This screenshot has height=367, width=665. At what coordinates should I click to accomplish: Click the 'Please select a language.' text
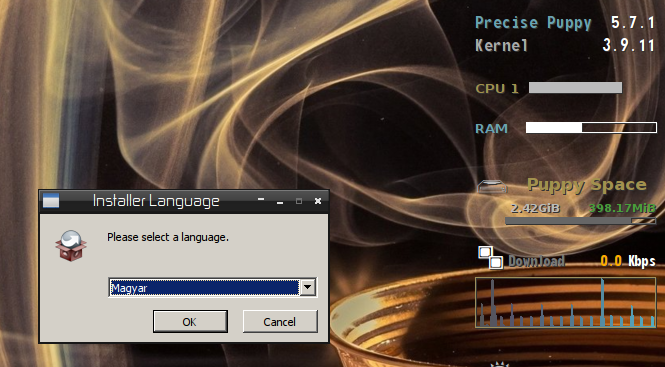click(x=168, y=237)
